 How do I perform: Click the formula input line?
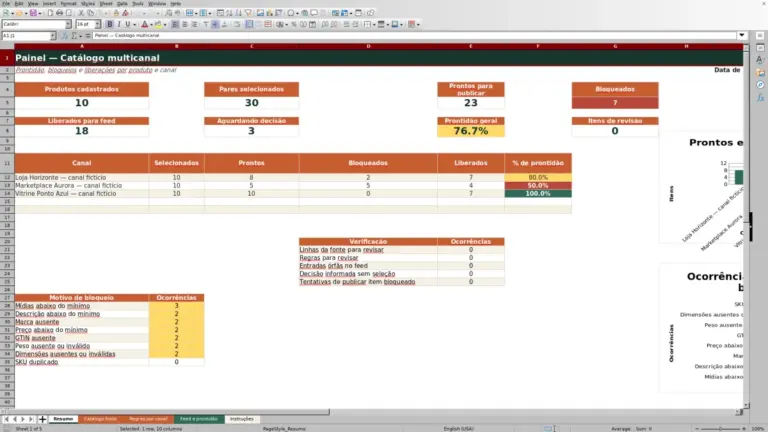pyautogui.click(x=414, y=35)
